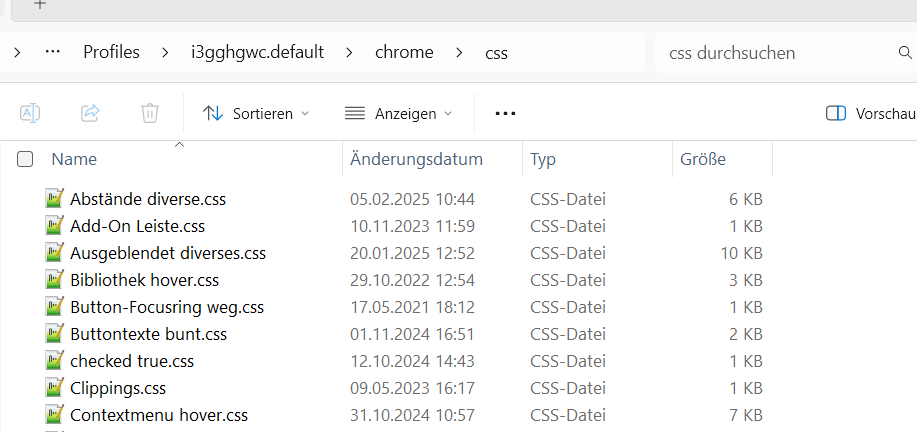Open the three-dot more options menu
Image resolution: width=917 pixels, height=432 pixels.
(x=505, y=113)
